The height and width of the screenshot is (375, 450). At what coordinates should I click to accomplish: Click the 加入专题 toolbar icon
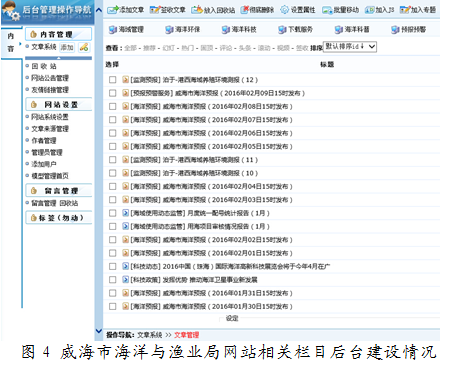(405, 10)
